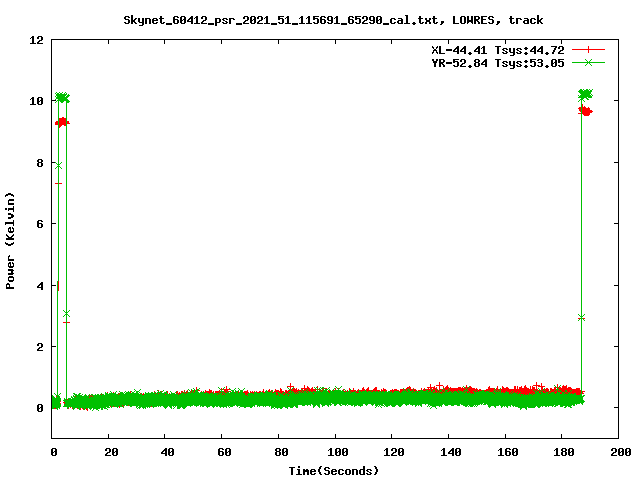Viewport: 640px width, 480px height.
Task: Click the Time(Seconds) x-axis label
Action: [x=333, y=471]
